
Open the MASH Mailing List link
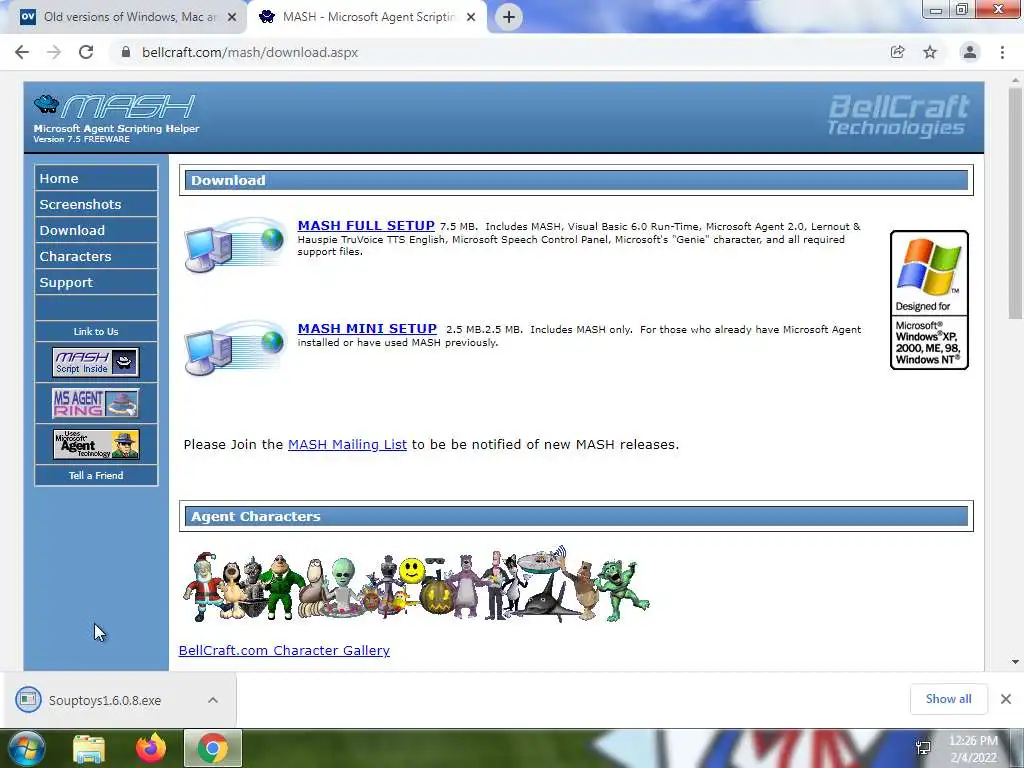[347, 445]
